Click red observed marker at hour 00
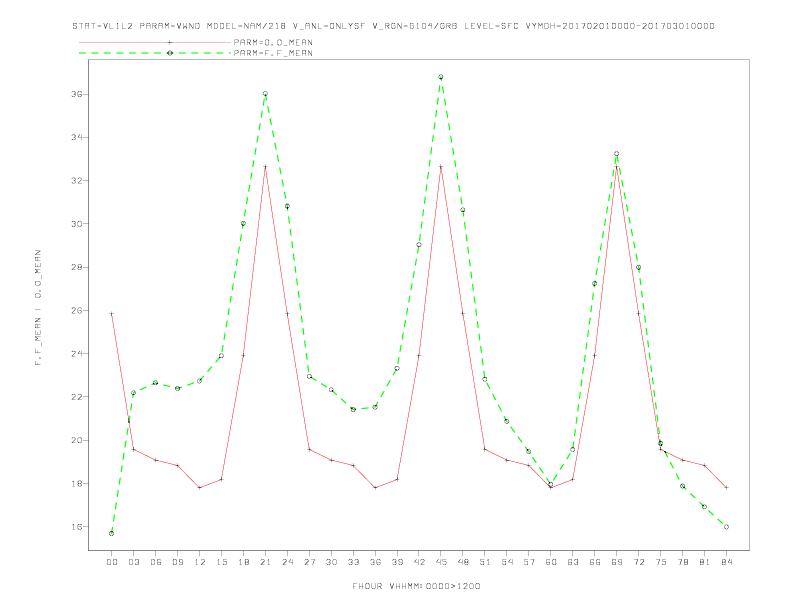This screenshot has width=792, height=612. click(112, 314)
